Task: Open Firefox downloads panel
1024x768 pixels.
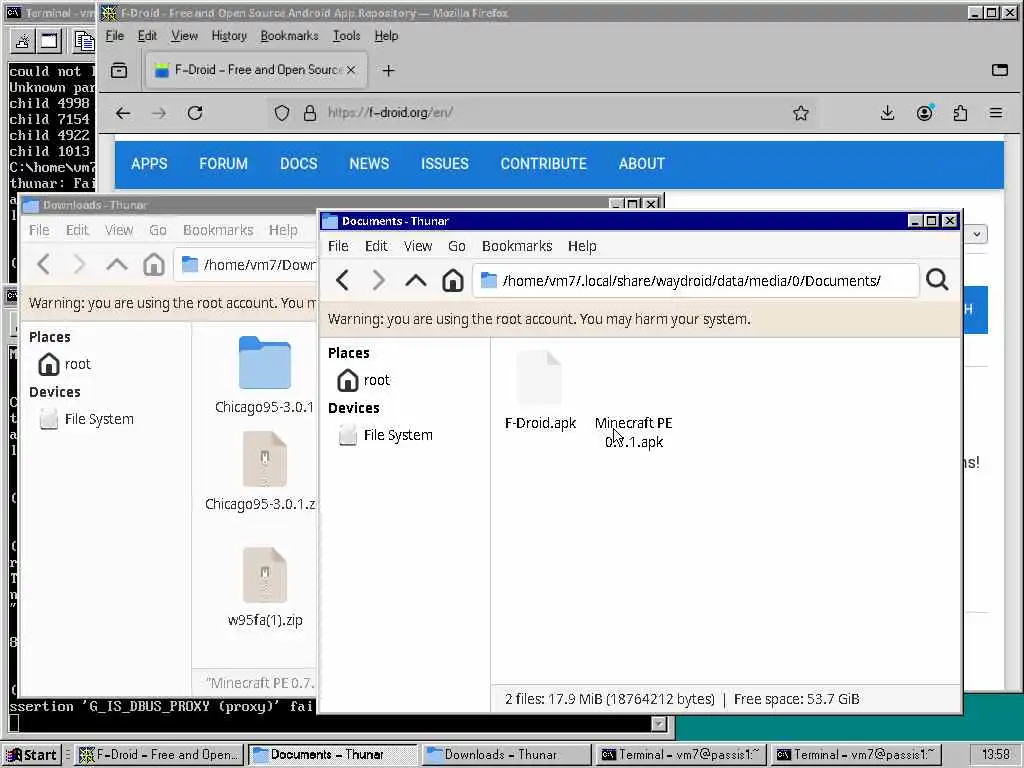Action: point(887,113)
